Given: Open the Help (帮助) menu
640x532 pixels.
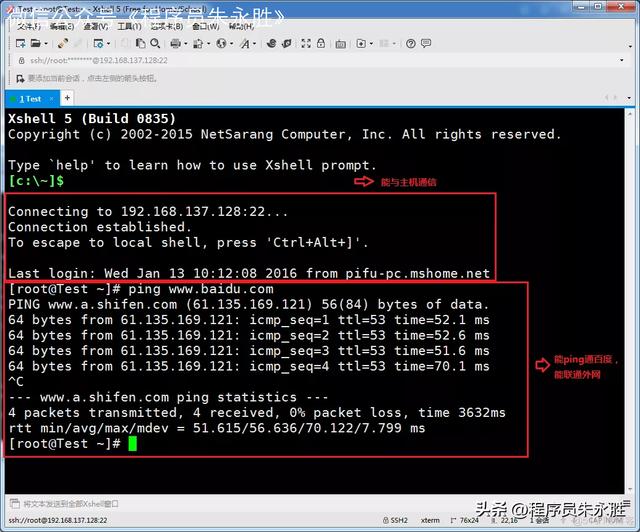Looking at the screenshot, I should tap(241, 27).
